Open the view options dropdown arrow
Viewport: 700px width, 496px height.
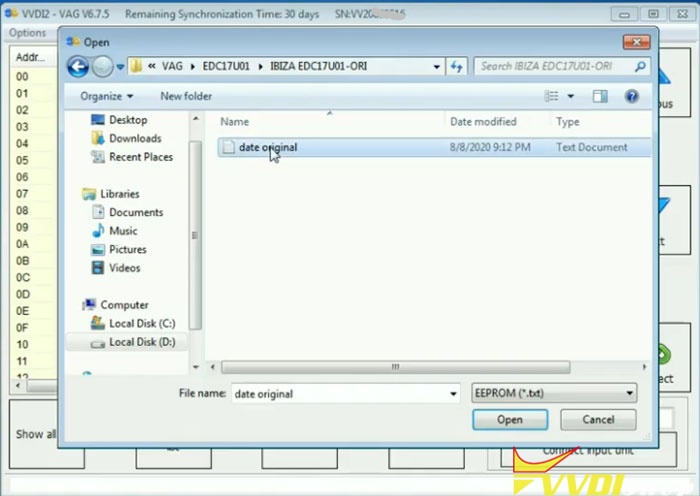[571, 96]
